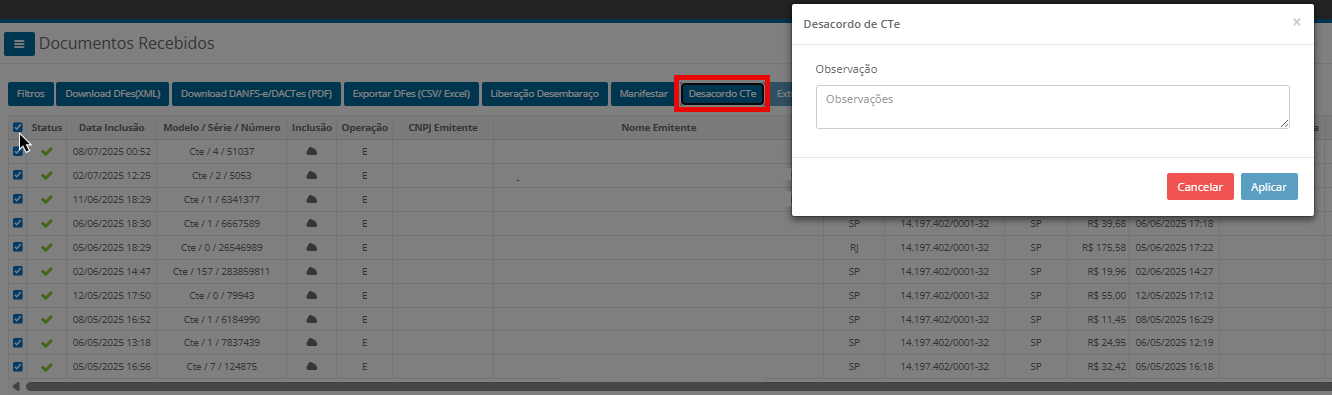Apply the Desacordo de CTe observation
1332x395 pixels.
pyautogui.click(x=1269, y=187)
